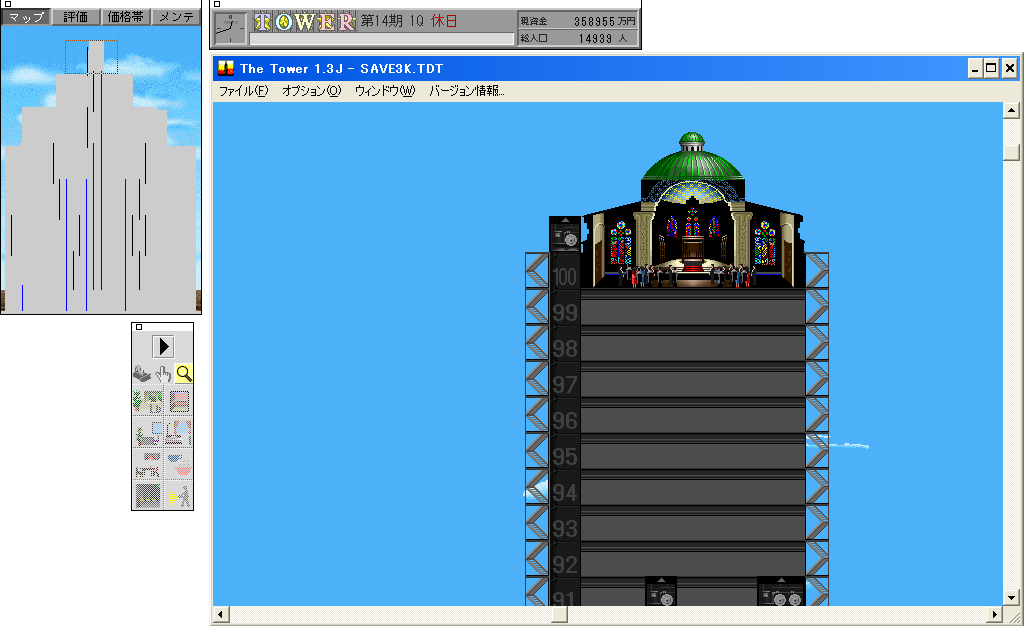Viewport: 1024px width, 626px height.
Task: Open the ファイル(F) menu
Action: [243, 90]
